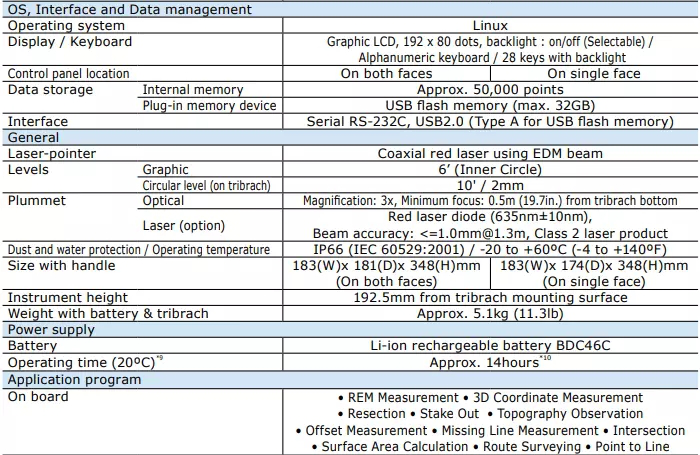
Task: Click the 'Instrument height' row label
Action: point(68,297)
